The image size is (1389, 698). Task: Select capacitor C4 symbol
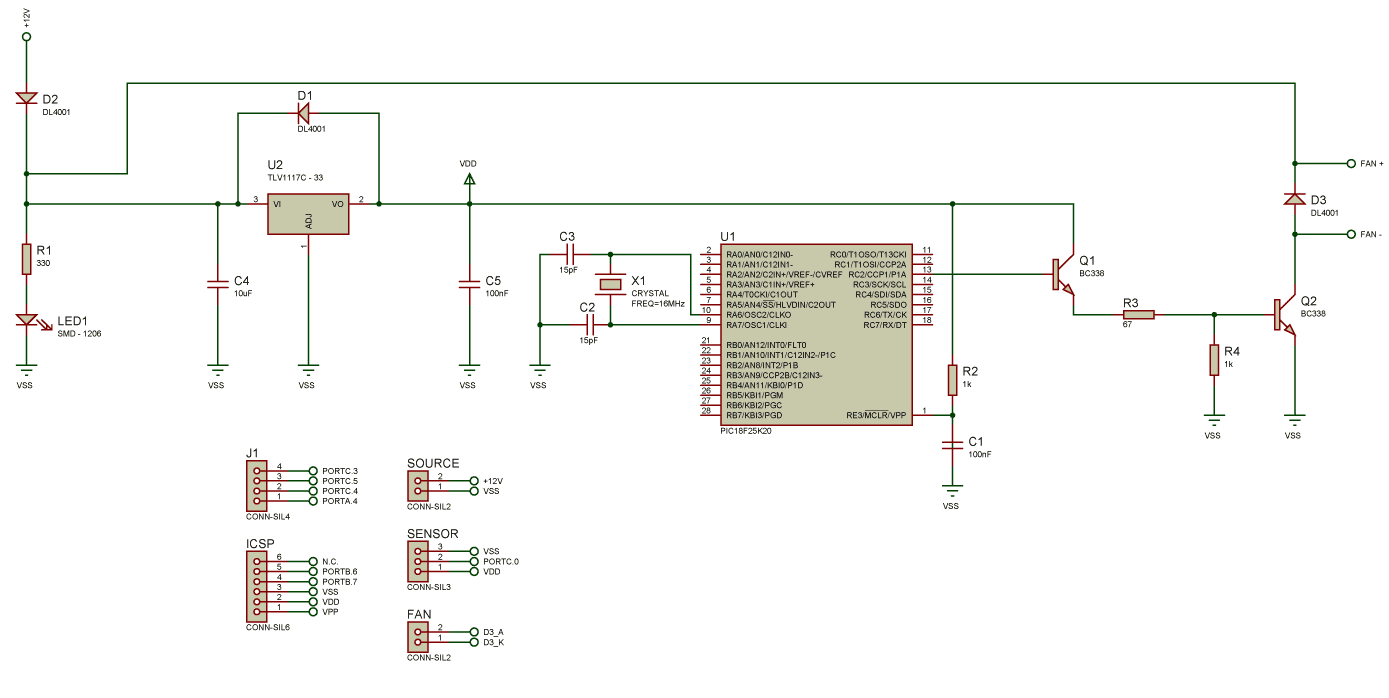[216, 284]
